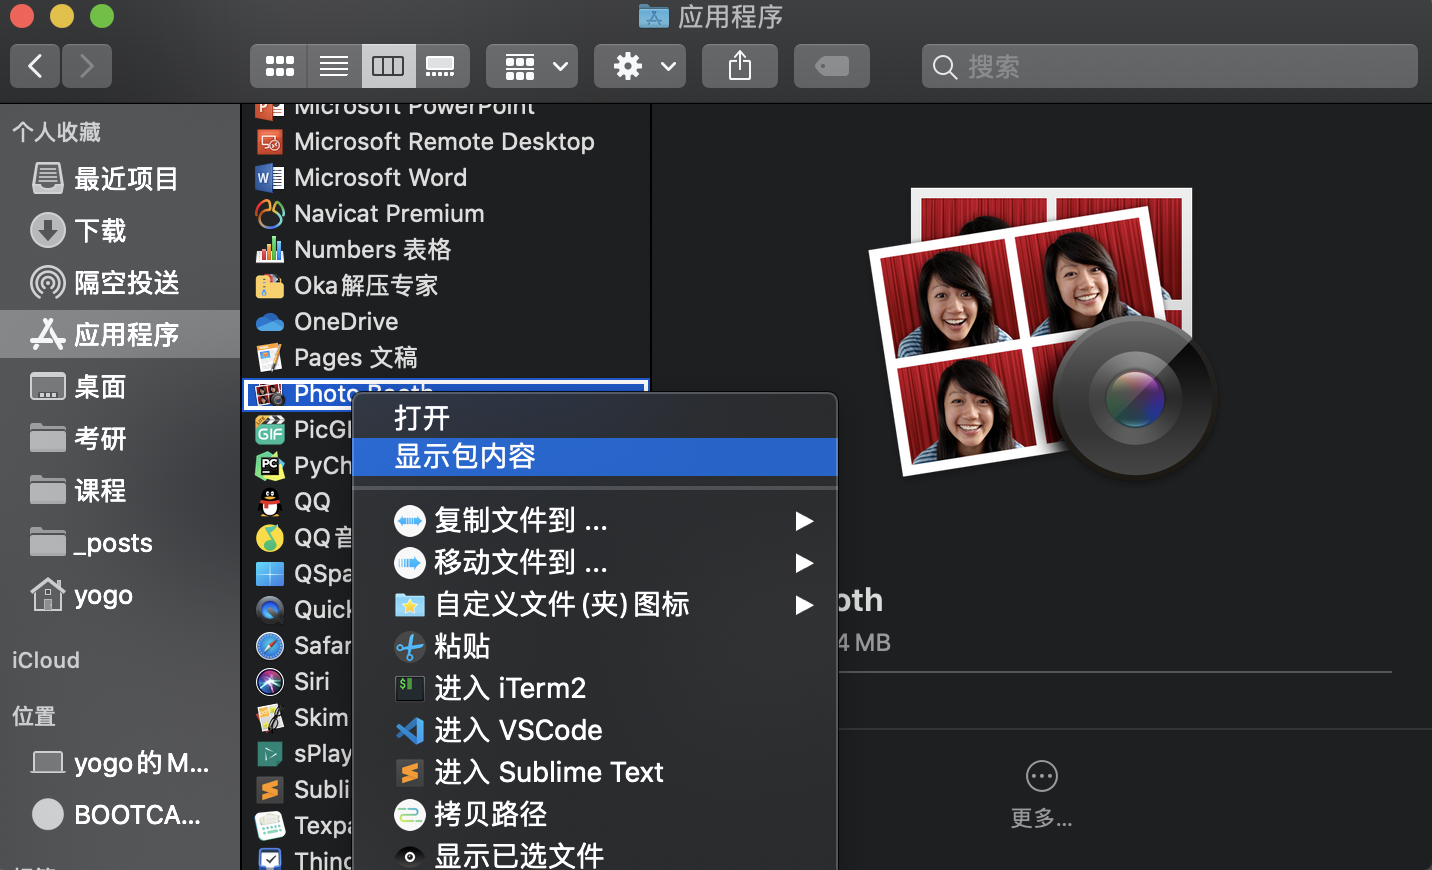Viewport: 1432px width, 870px height.
Task: Switch to column view
Action: click(388, 66)
